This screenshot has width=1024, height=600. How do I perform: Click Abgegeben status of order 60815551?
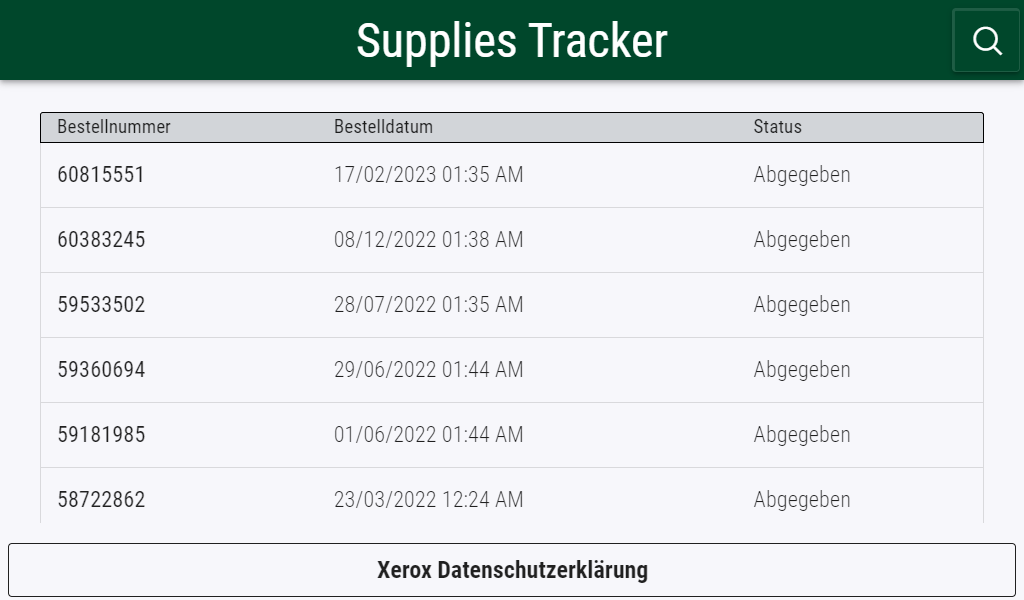802,175
